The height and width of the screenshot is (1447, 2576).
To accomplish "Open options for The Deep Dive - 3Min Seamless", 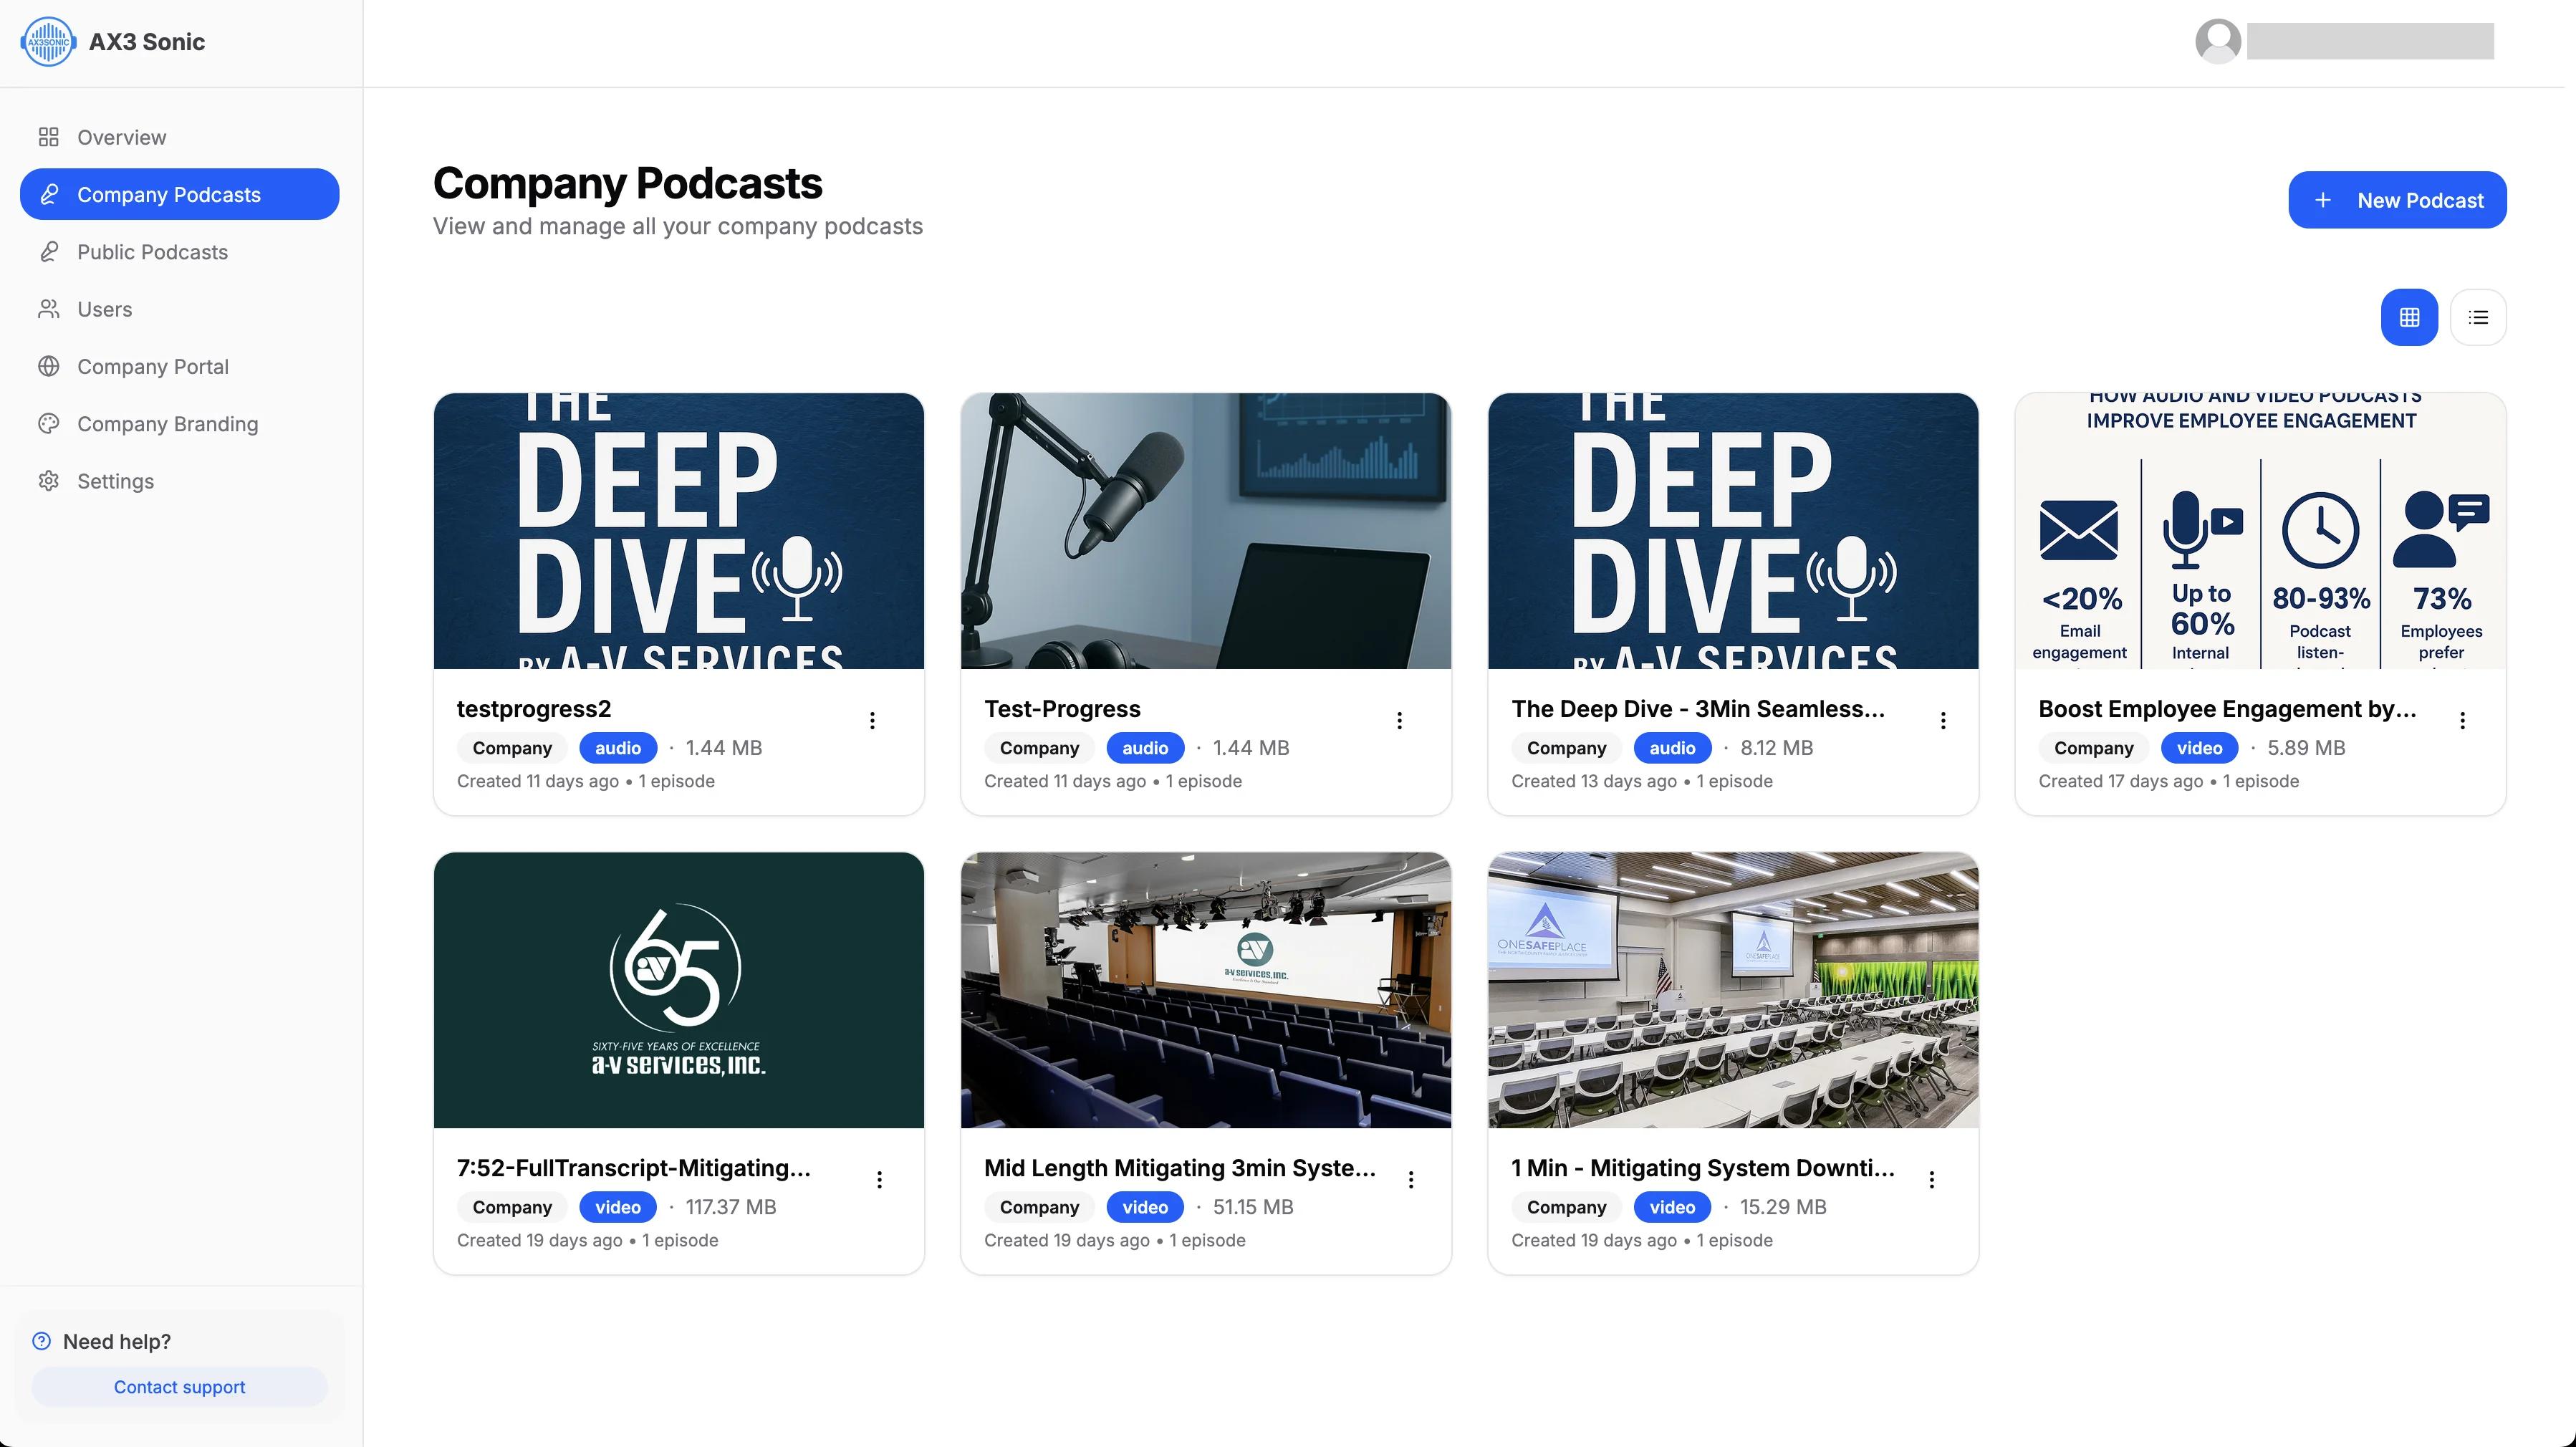I will pyautogui.click(x=1942, y=720).
